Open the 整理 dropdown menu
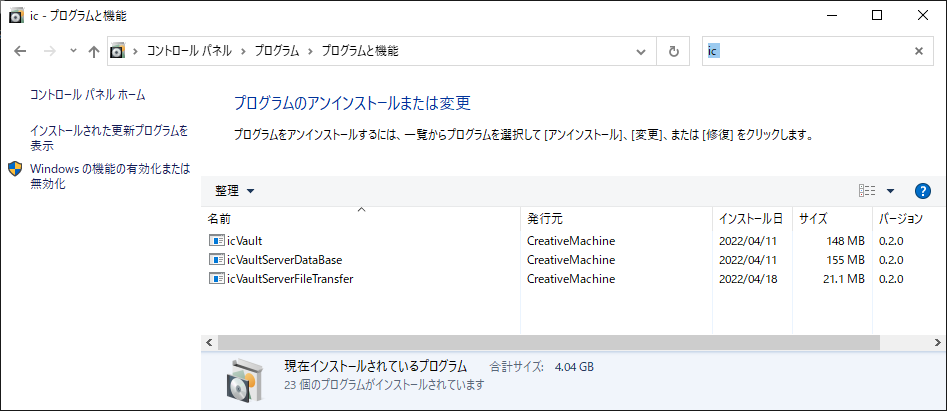This screenshot has height=411, width=947. (235, 191)
